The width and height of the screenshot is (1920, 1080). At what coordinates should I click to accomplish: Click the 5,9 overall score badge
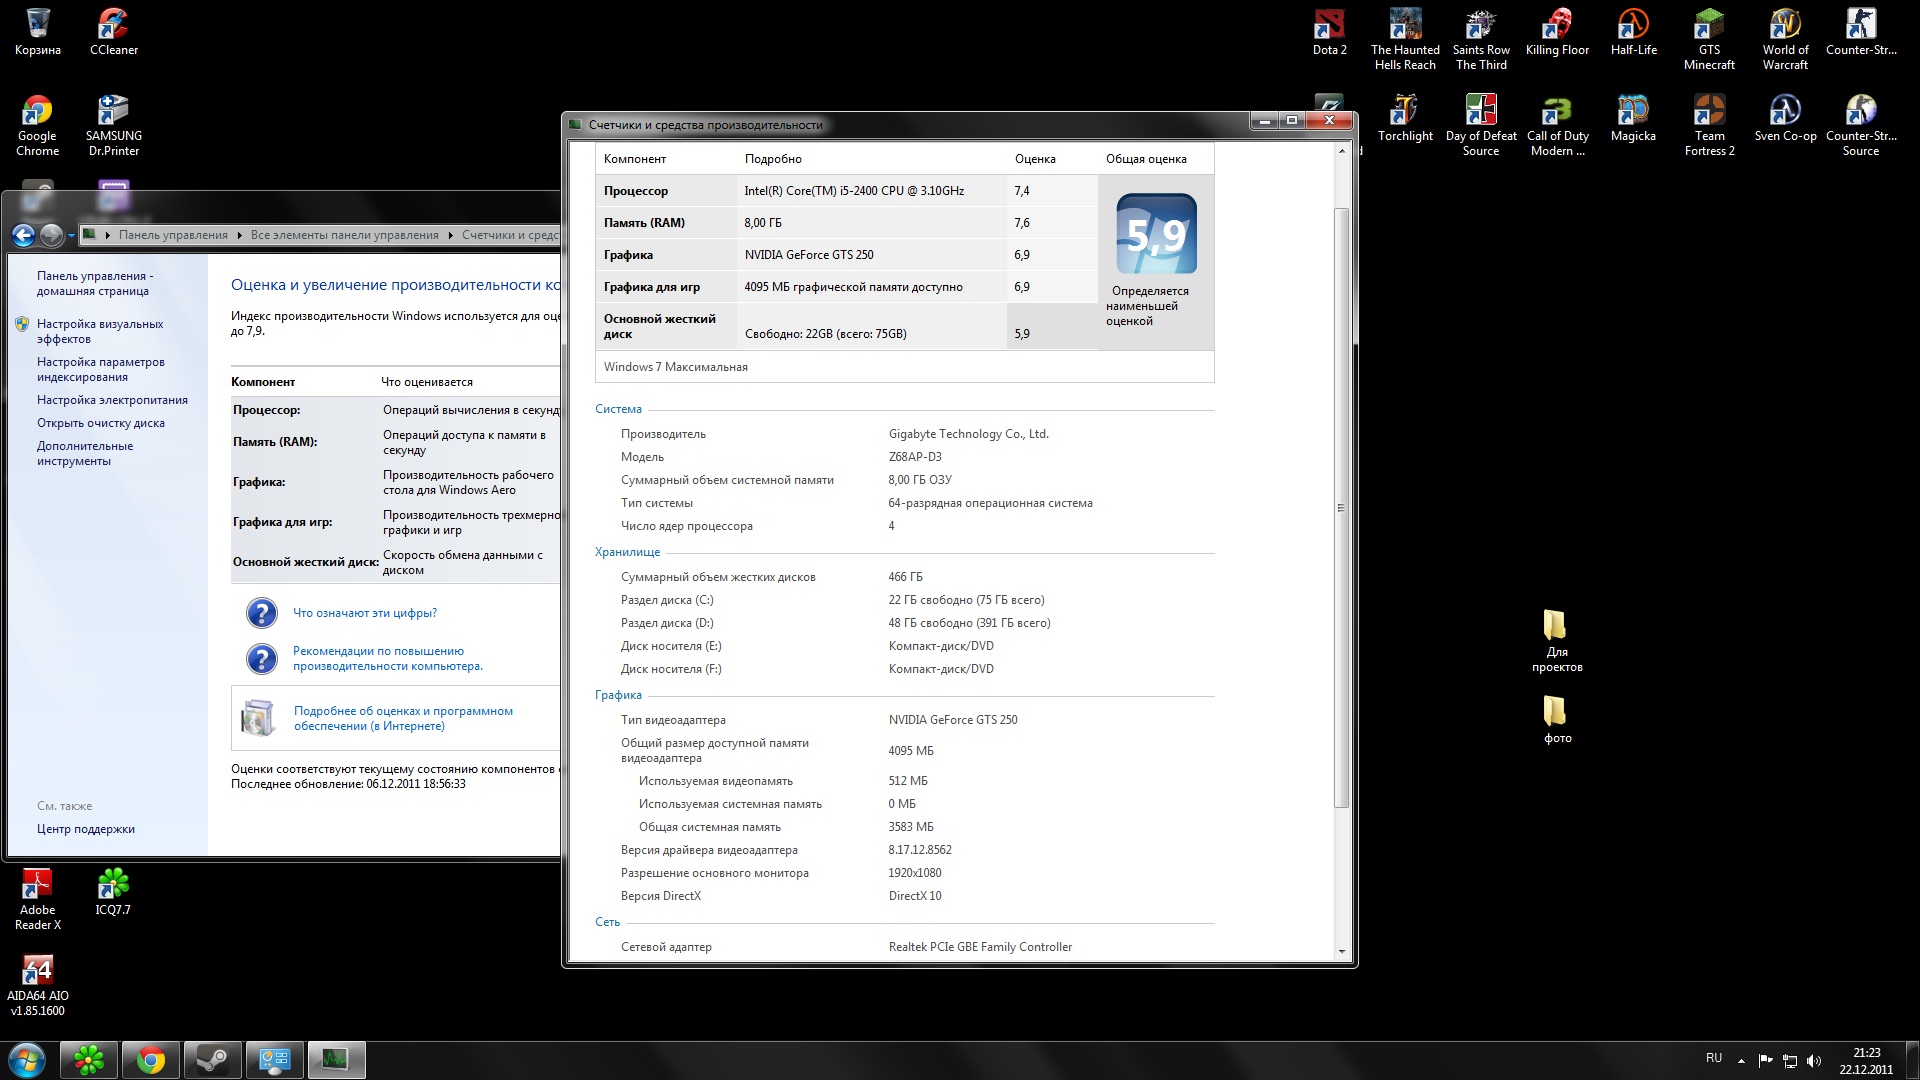pos(1156,234)
